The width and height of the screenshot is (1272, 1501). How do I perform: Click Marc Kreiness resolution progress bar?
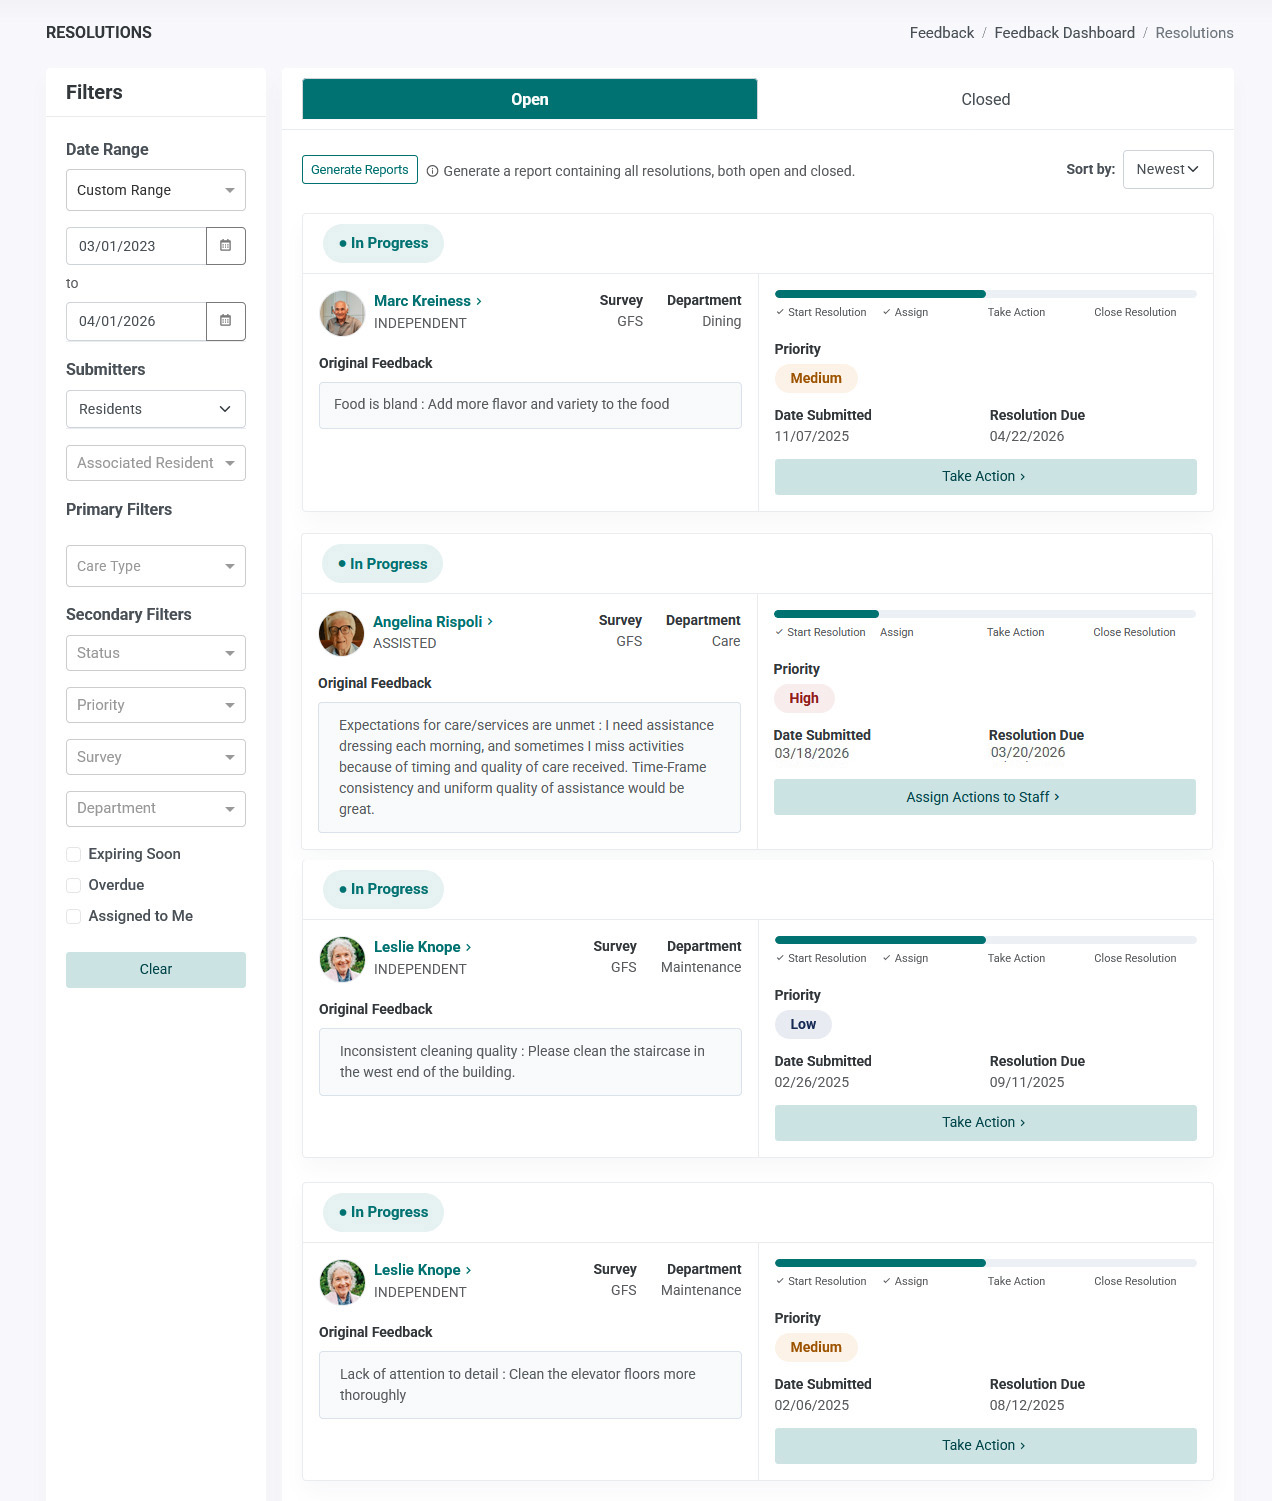coord(986,294)
